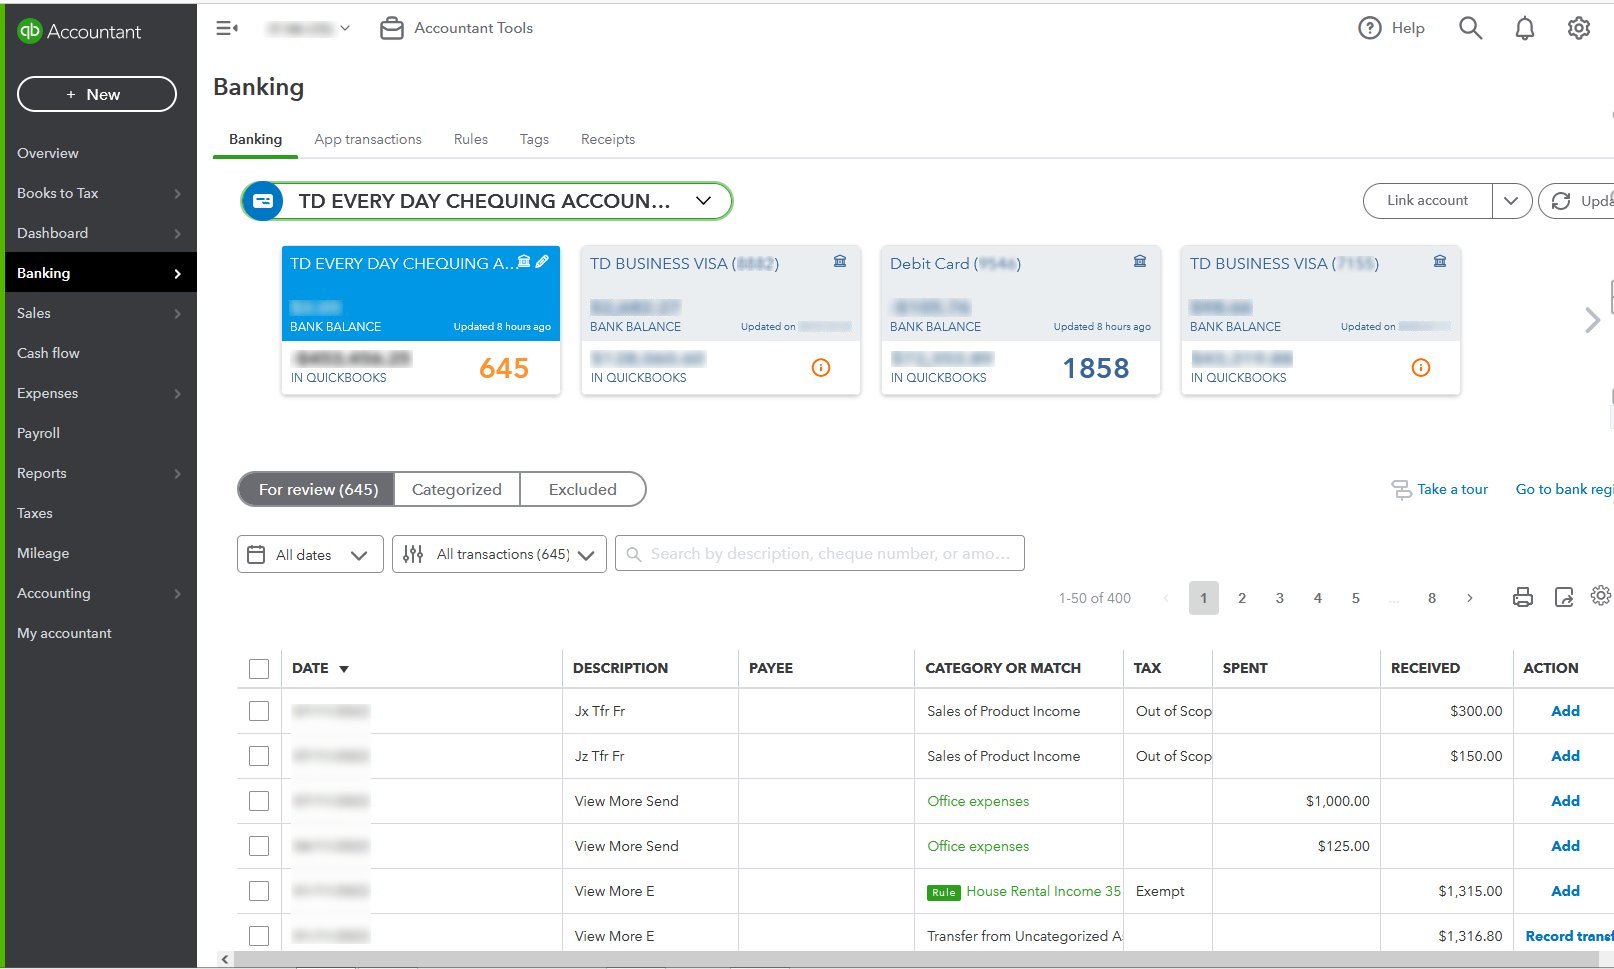
Task: Switch to the Categorized tab
Action: pos(456,489)
